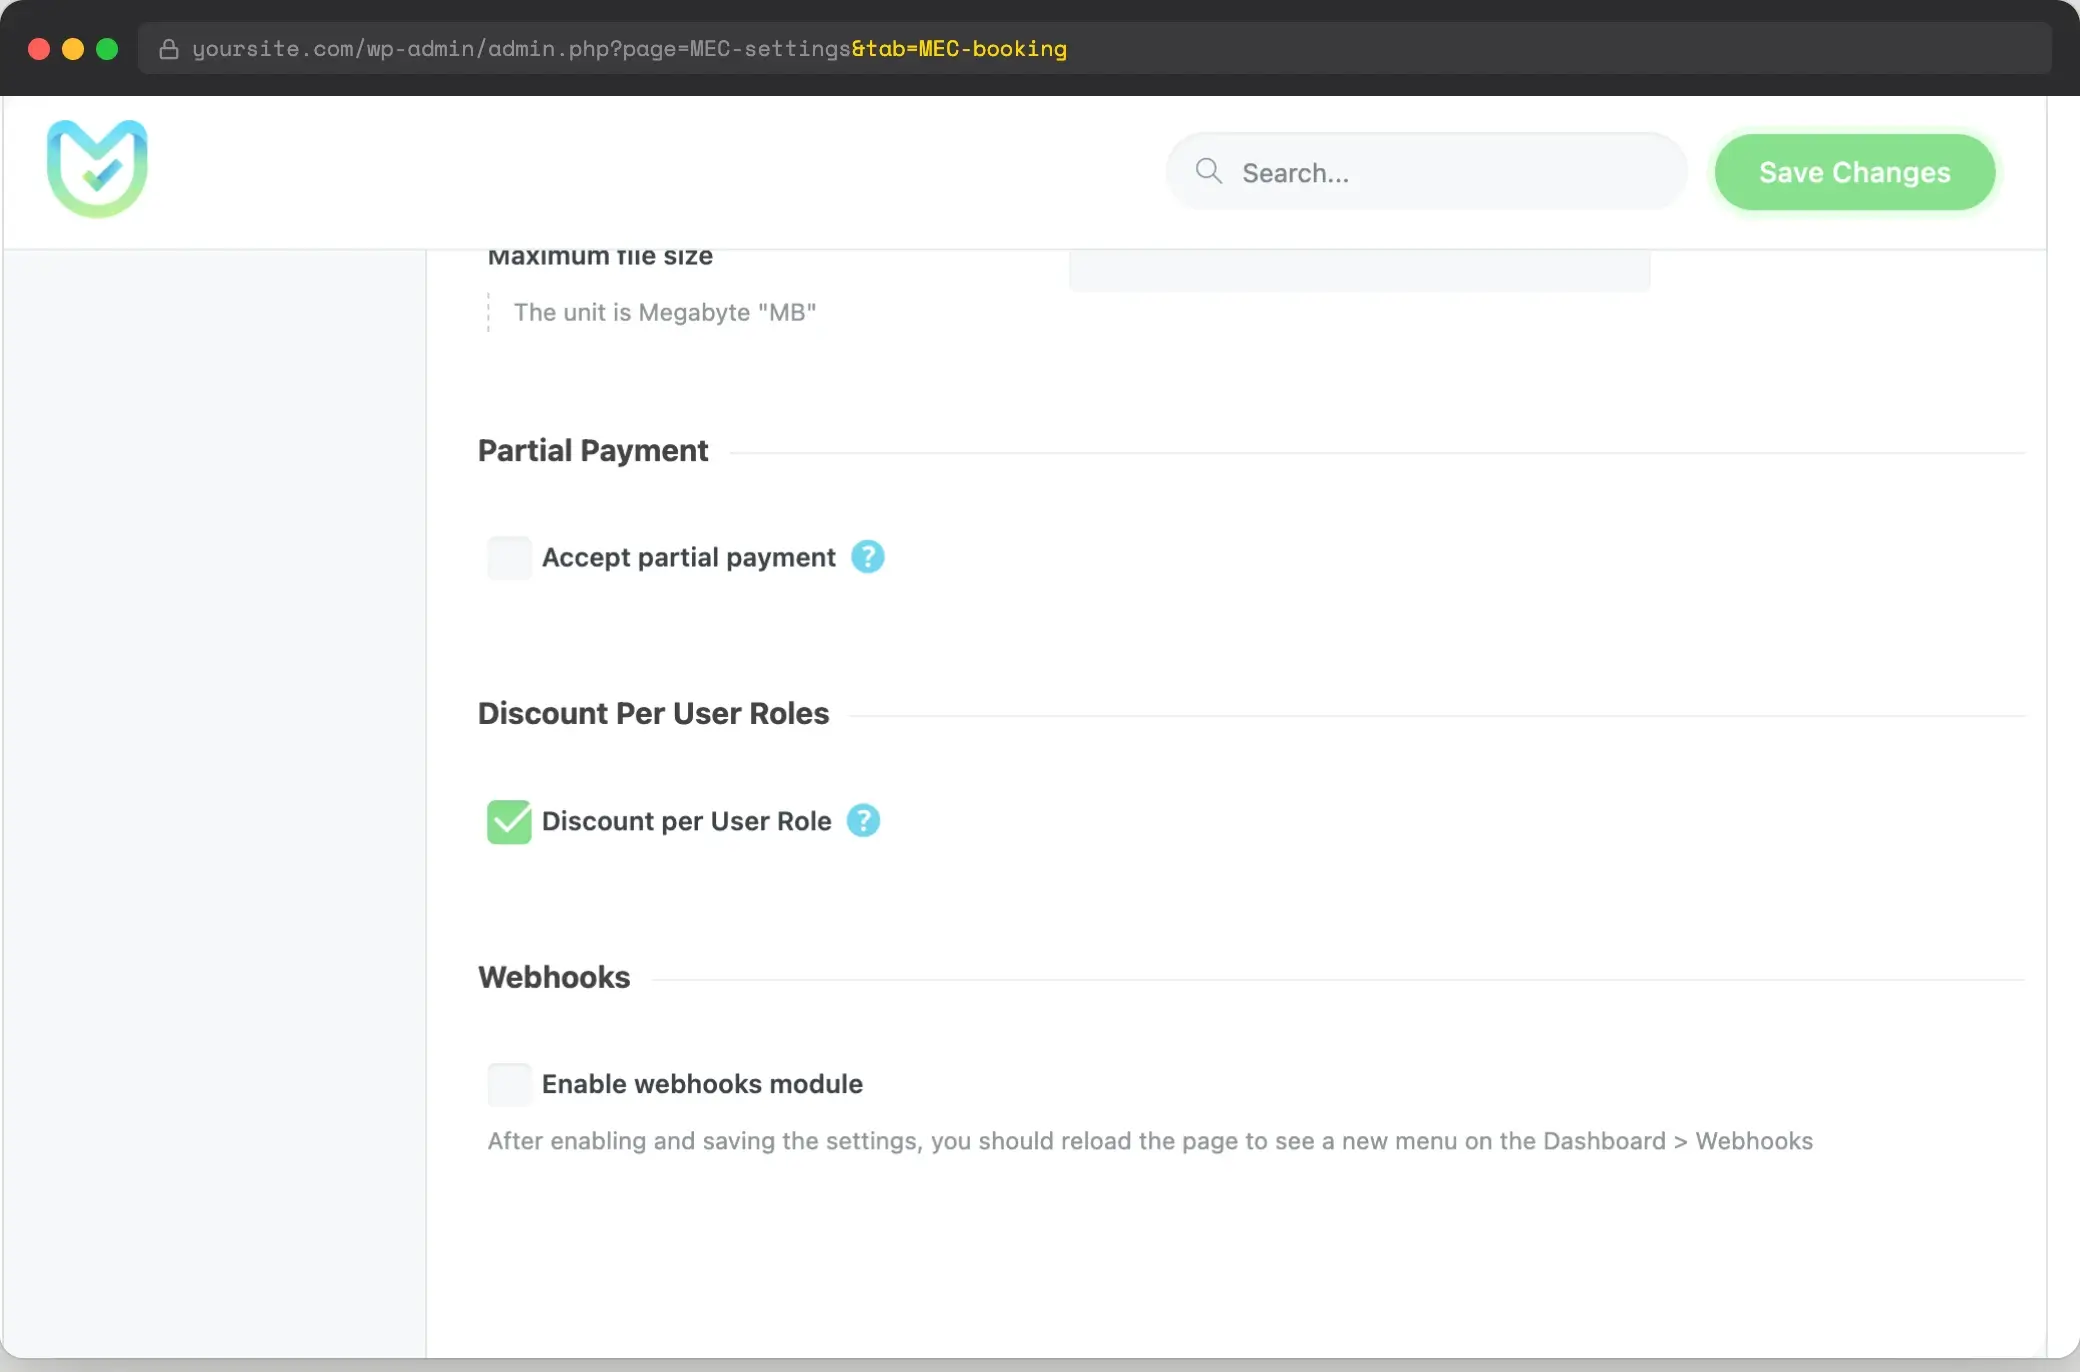Click the browser URL address bar
This screenshot has height=1372, width=2080.
[x=1094, y=48]
